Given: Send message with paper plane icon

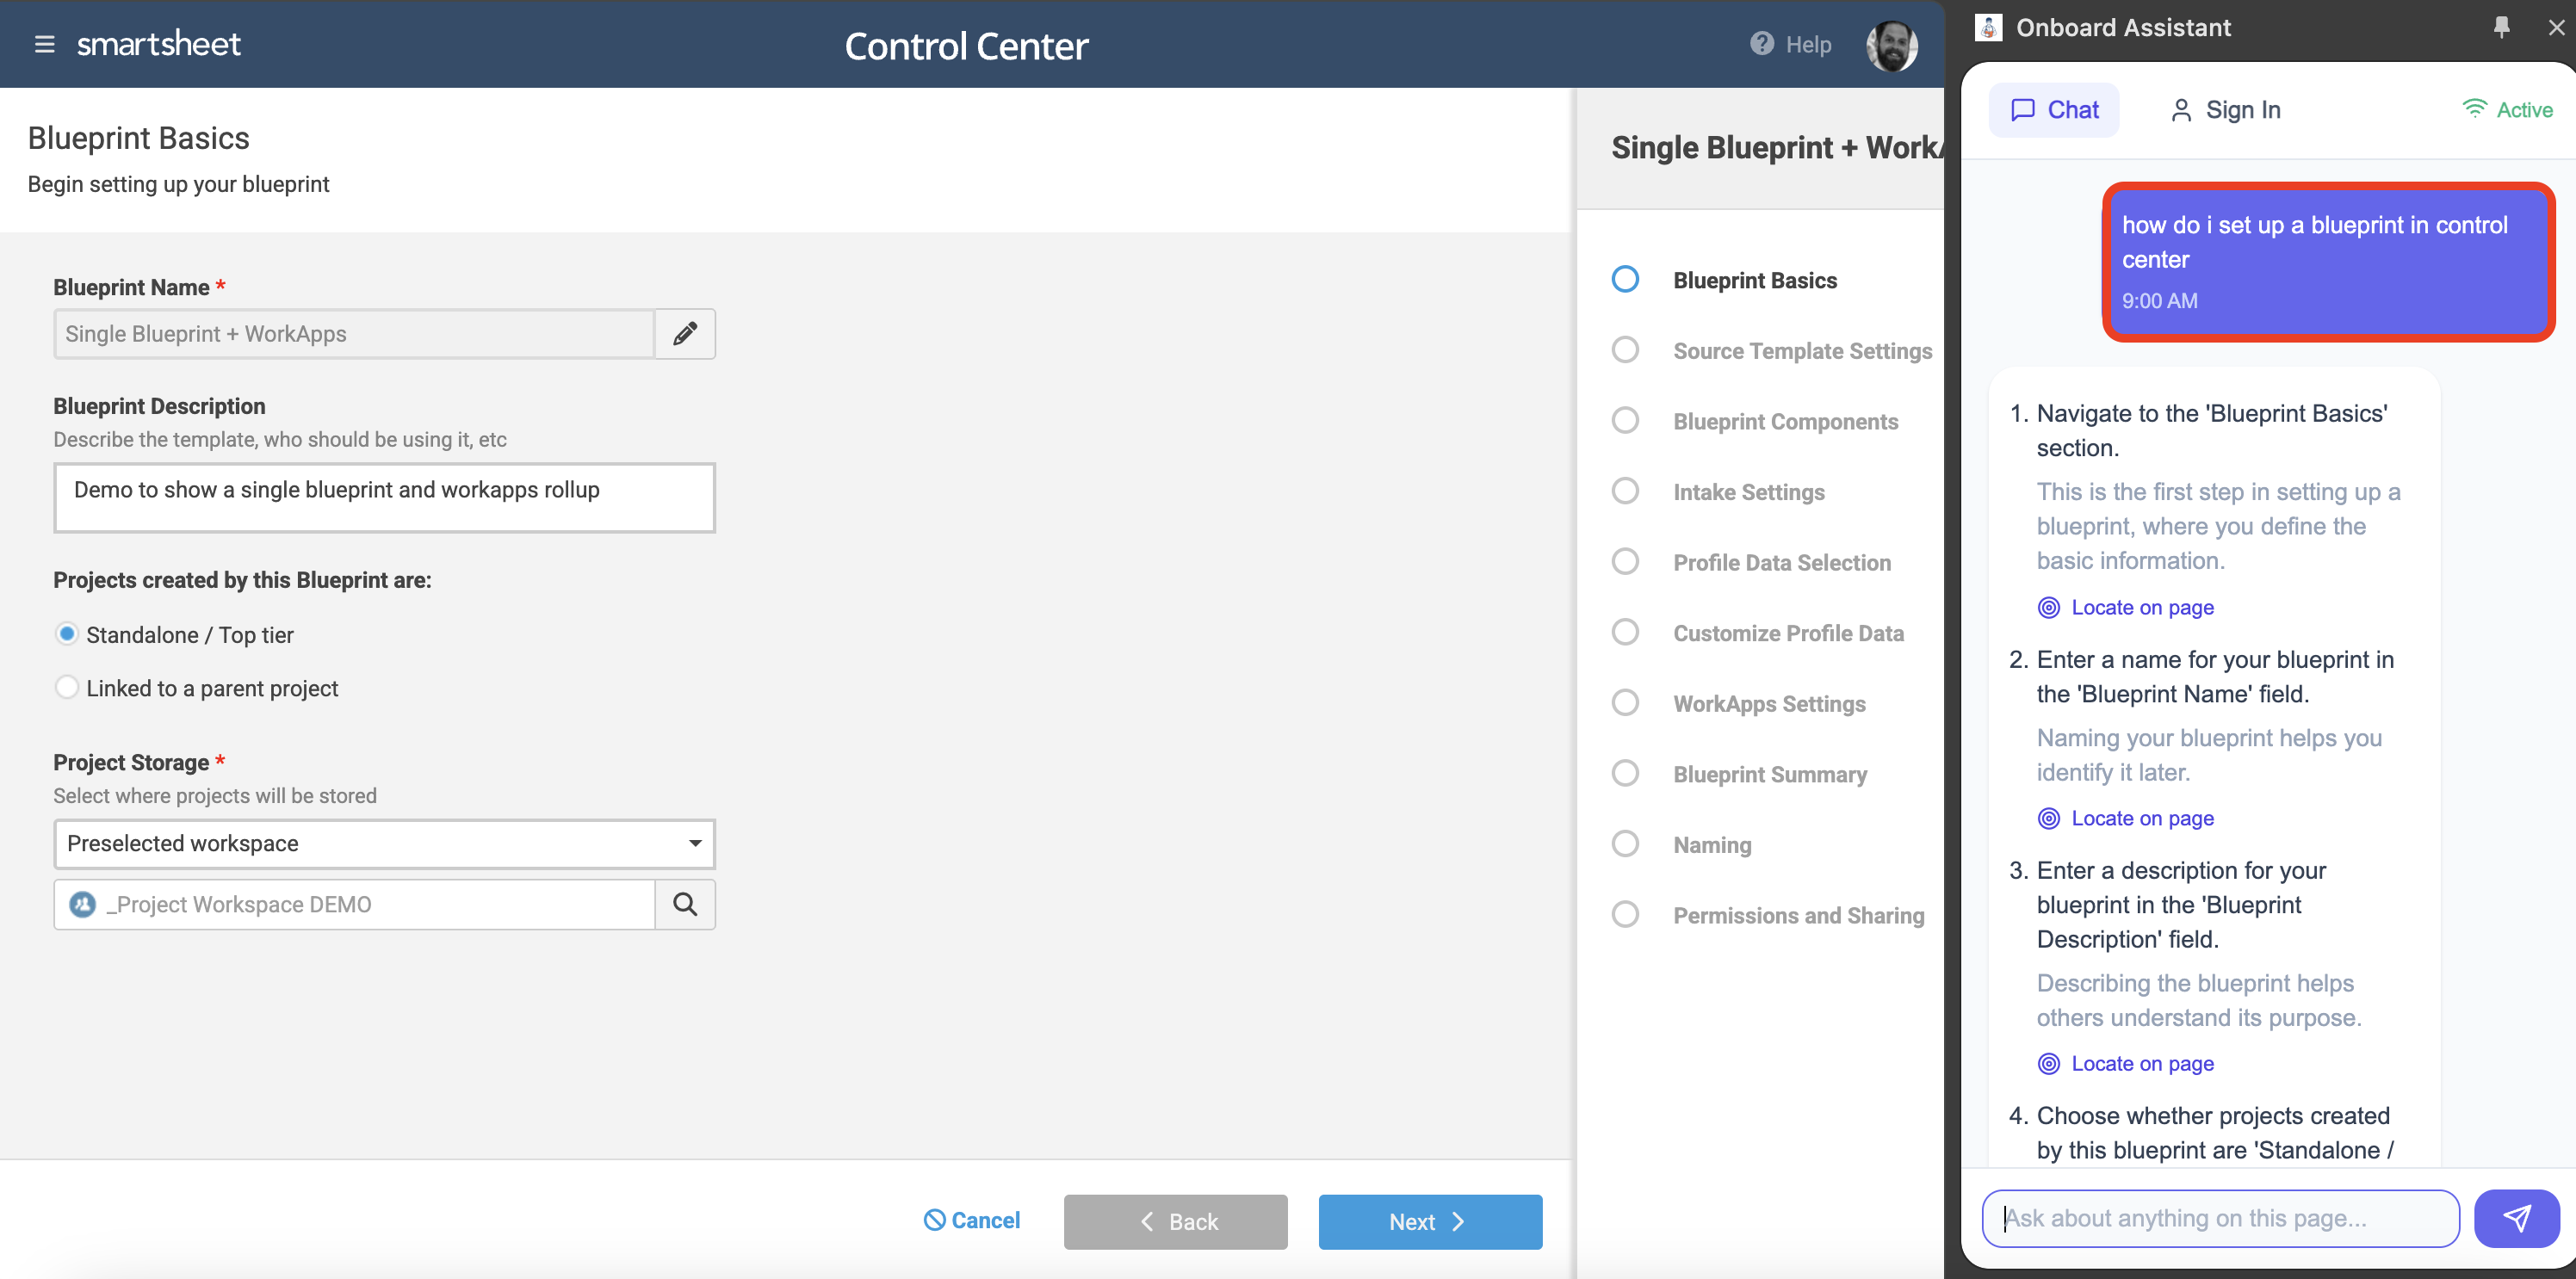Looking at the screenshot, I should (2516, 1218).
